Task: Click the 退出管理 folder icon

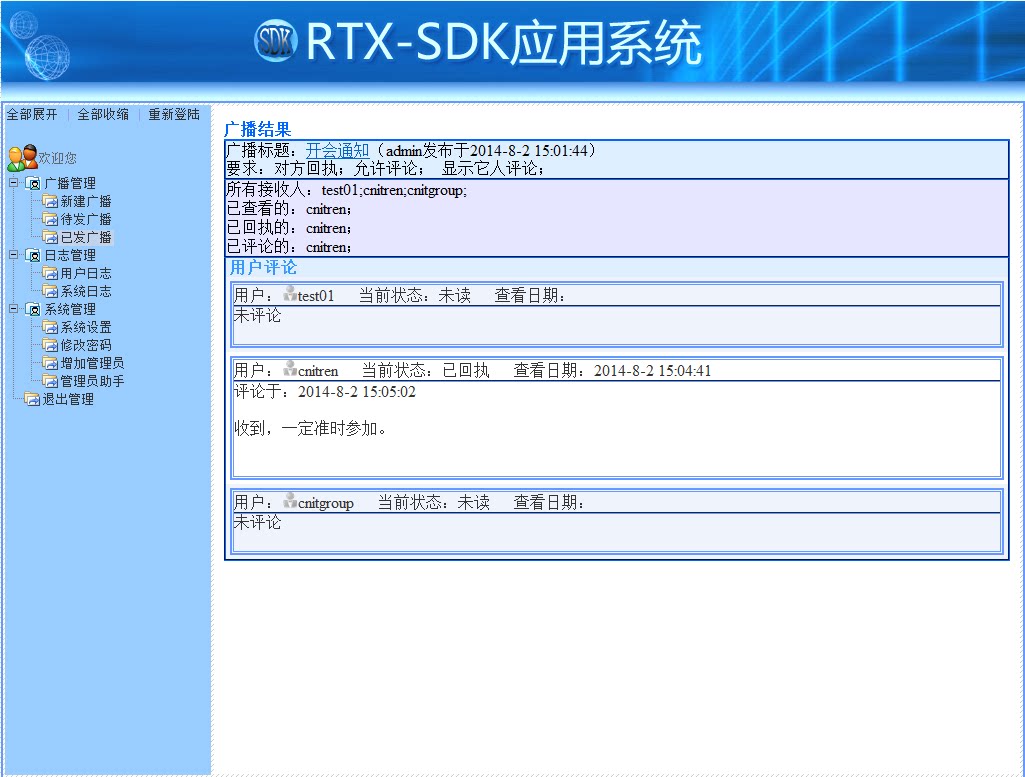Action: click(x=32, y=399)
